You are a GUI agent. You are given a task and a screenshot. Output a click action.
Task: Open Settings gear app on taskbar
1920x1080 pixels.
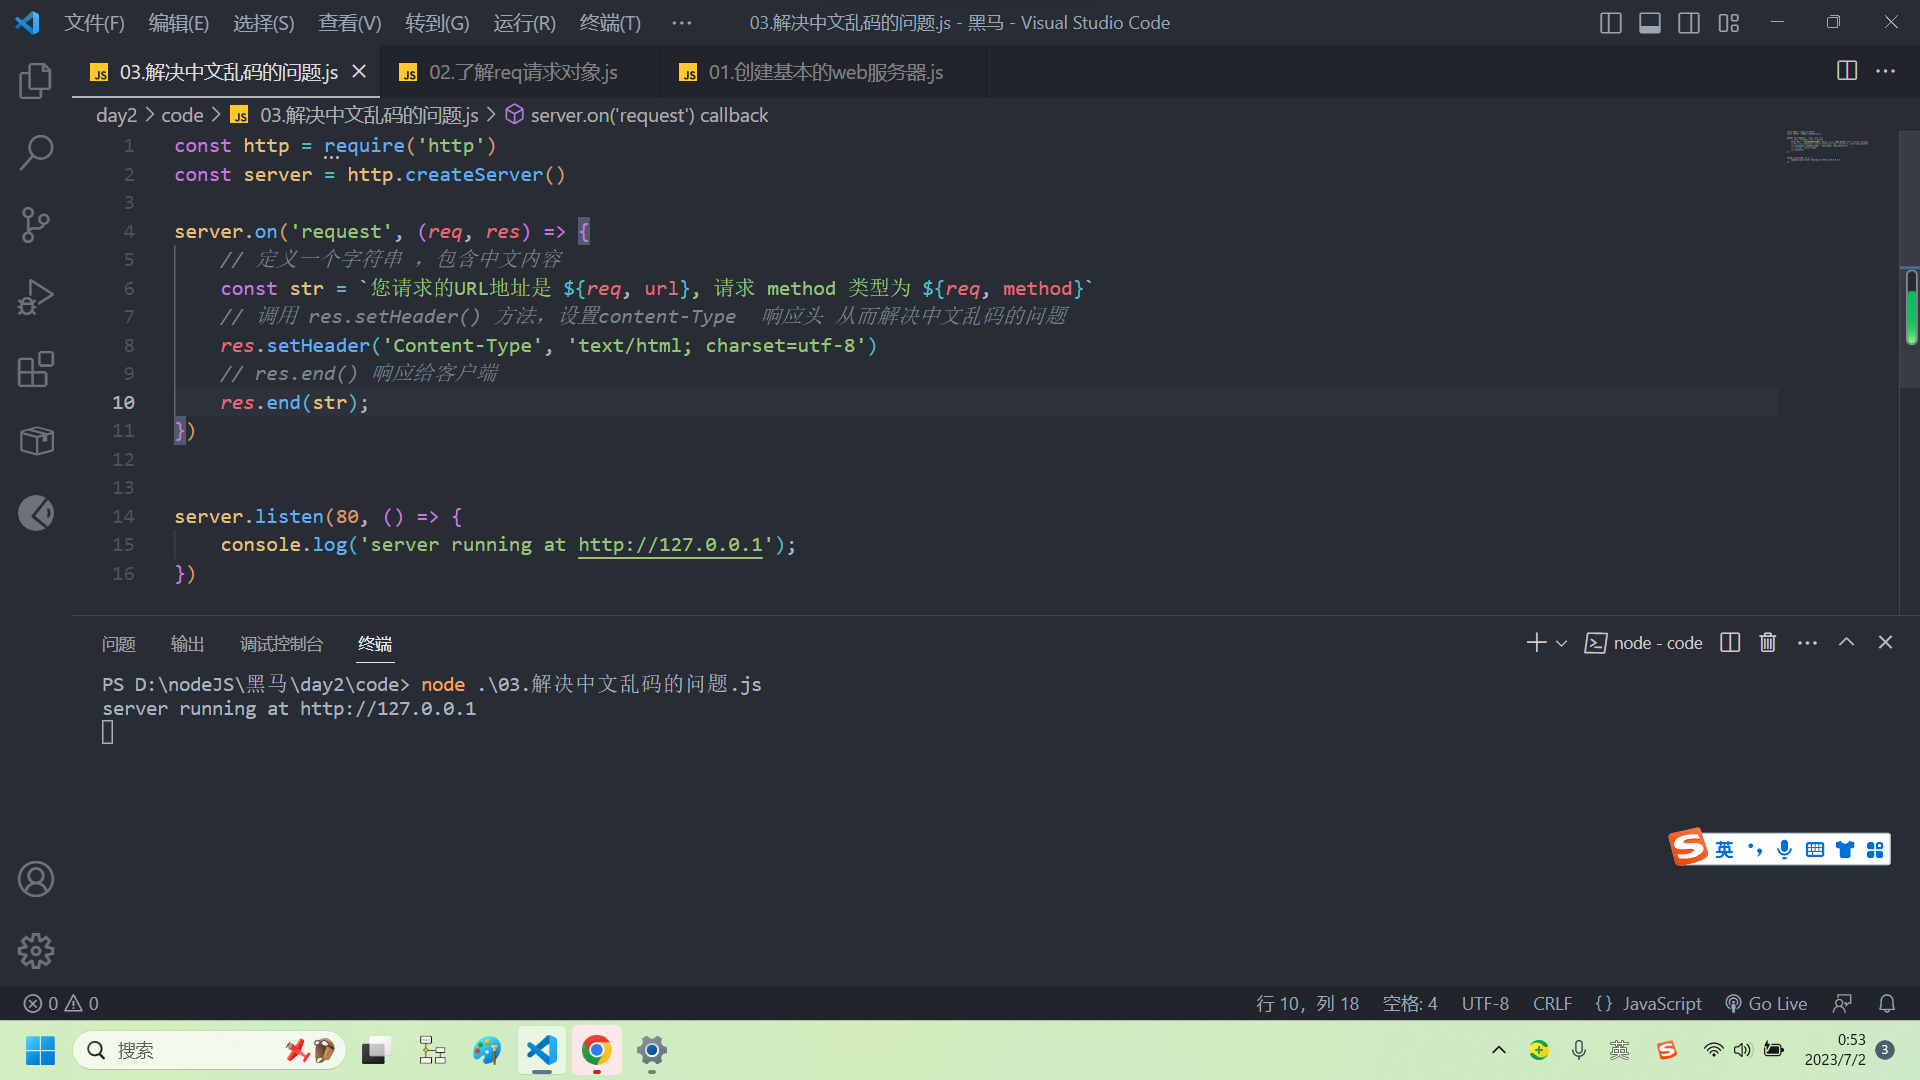[651, 1050]
